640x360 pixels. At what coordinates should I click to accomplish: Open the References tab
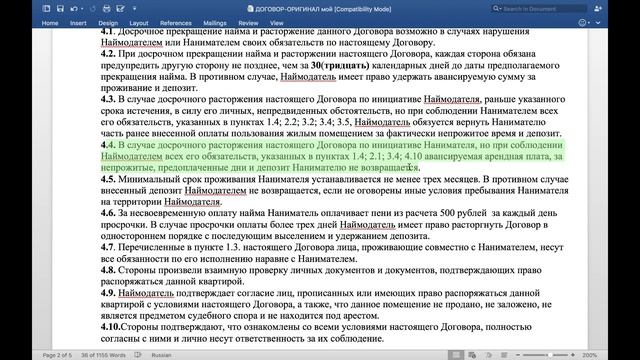176,23
